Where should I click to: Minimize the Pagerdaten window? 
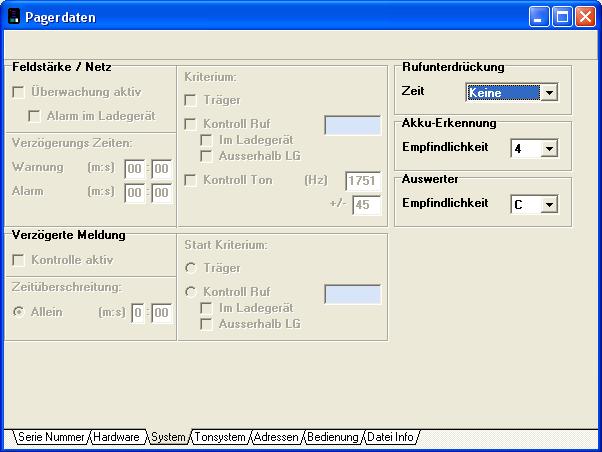coord(540,16)
